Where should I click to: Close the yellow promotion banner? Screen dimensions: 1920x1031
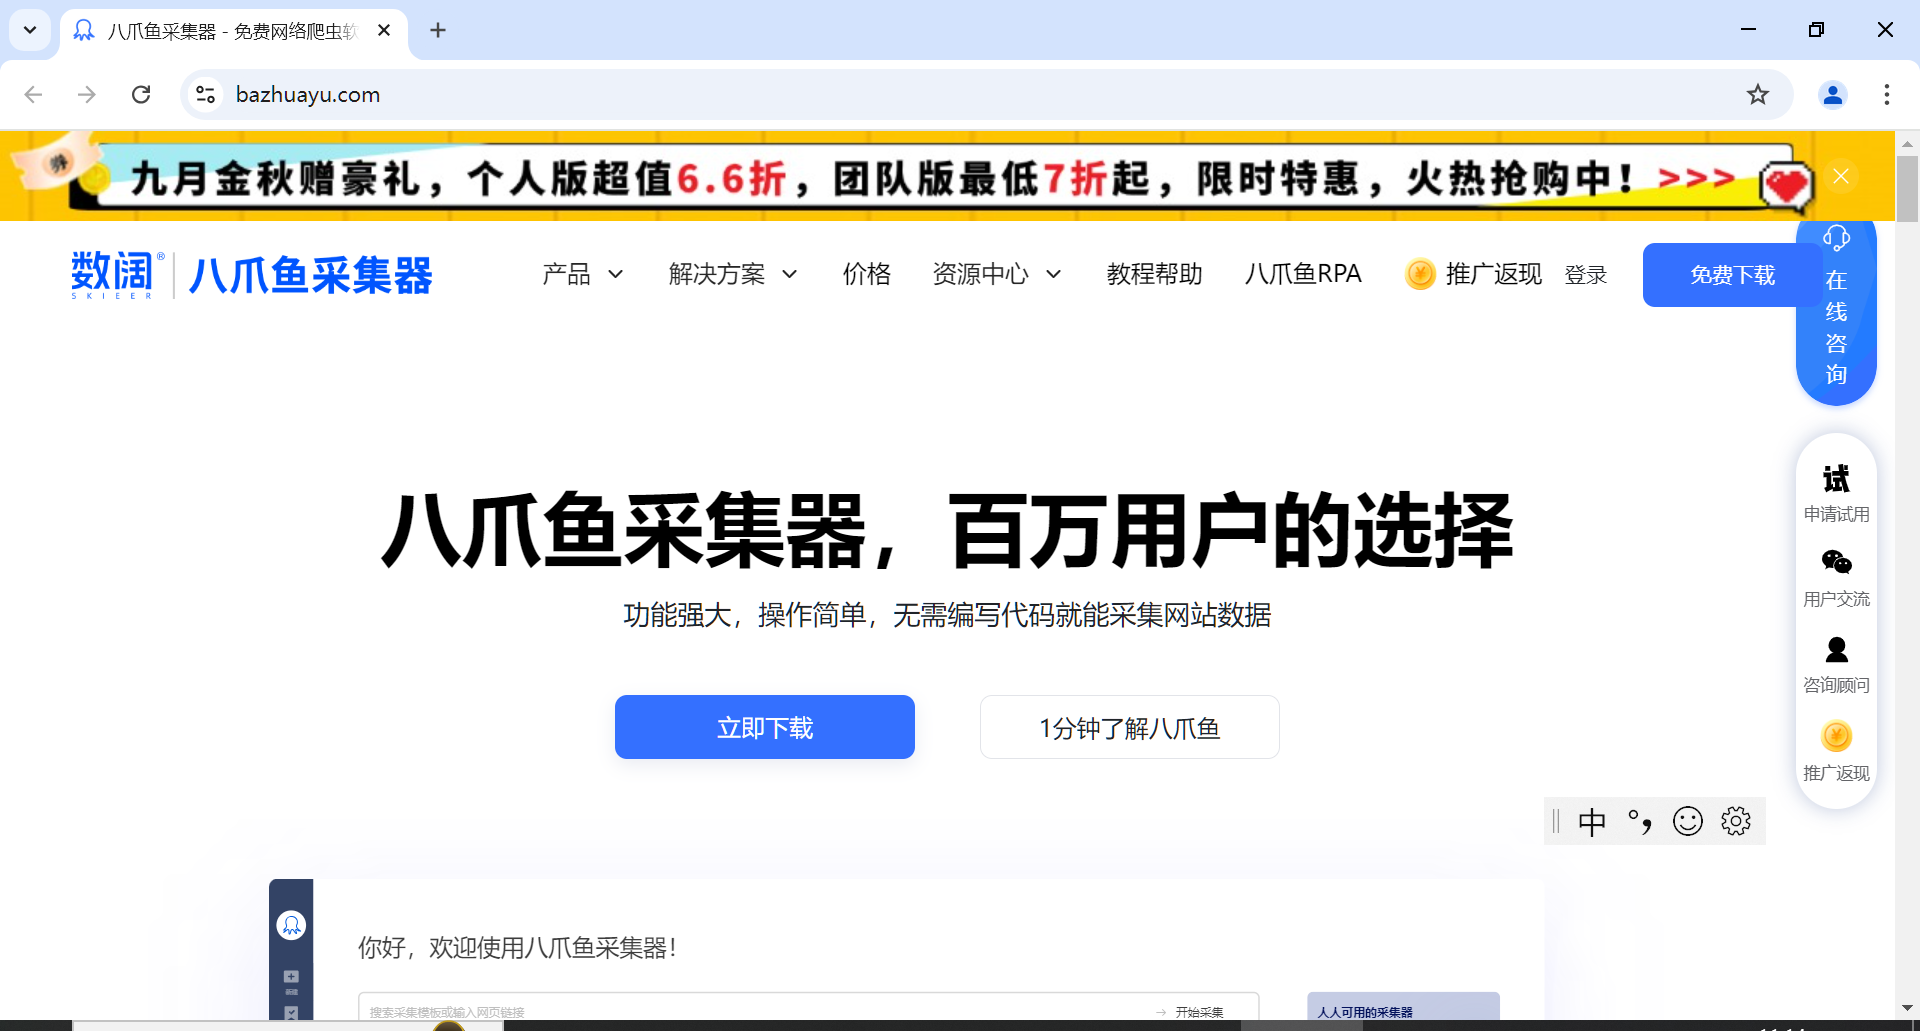pos(1840,176)
